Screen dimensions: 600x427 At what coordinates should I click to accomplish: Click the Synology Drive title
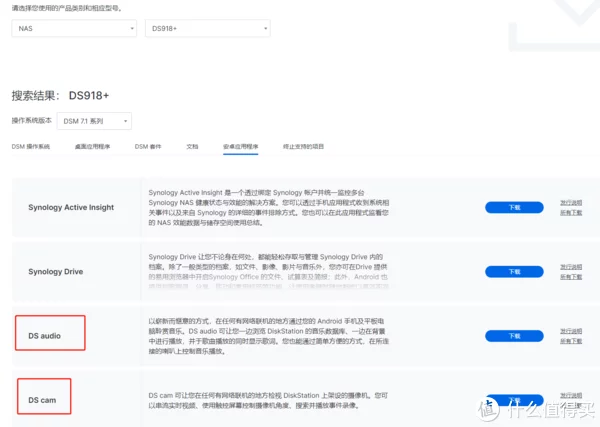[x=55, y=272]
